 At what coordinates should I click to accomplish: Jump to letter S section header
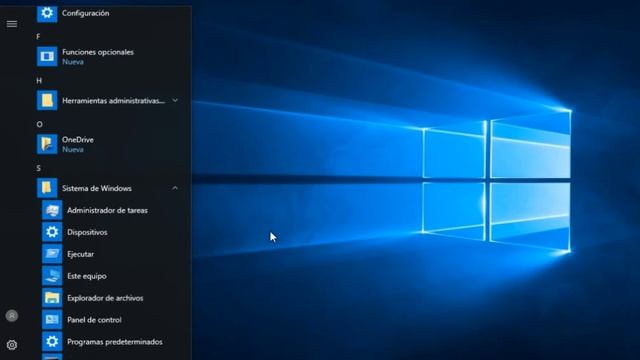(38, 168)
